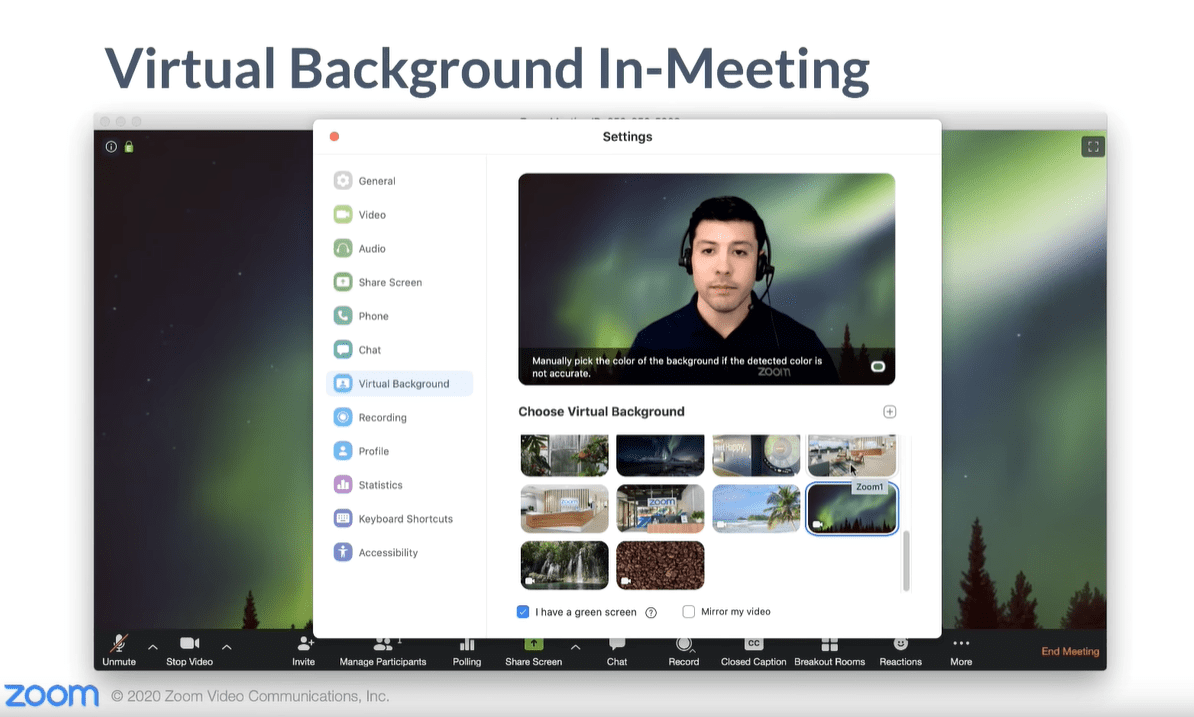Click the Keyboard Shortcuts sidebar icon
The height and width of the screenshot is (717, 1194).
coord(343,518)
